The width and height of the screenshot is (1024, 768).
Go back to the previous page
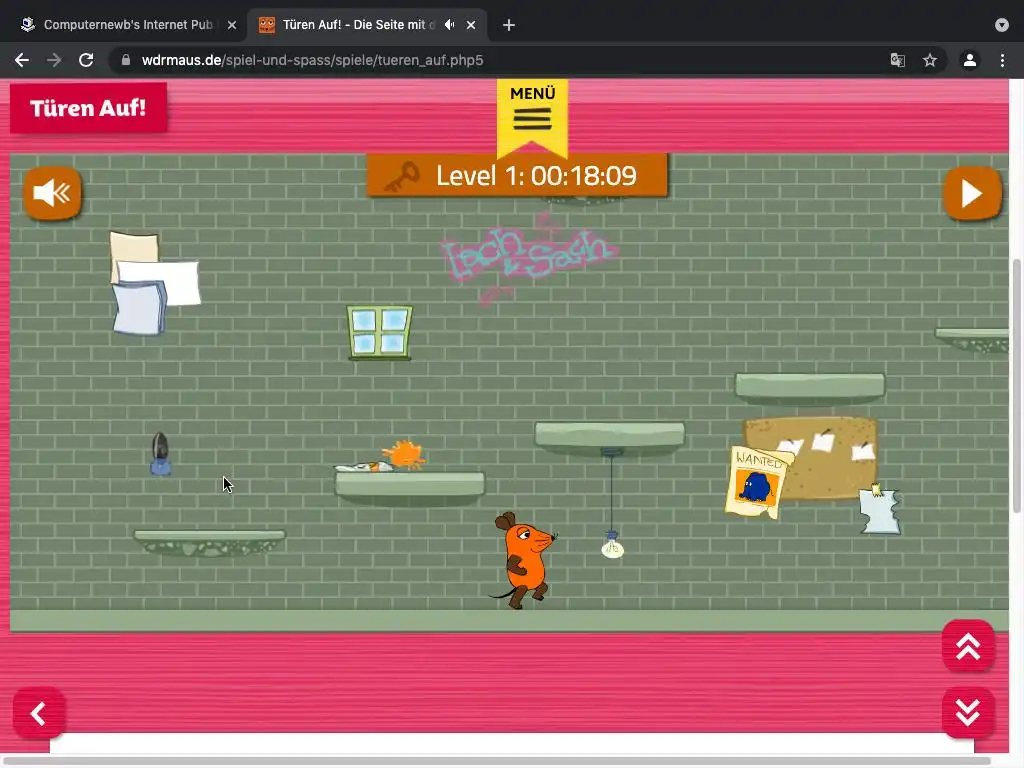tap(22, 60)
